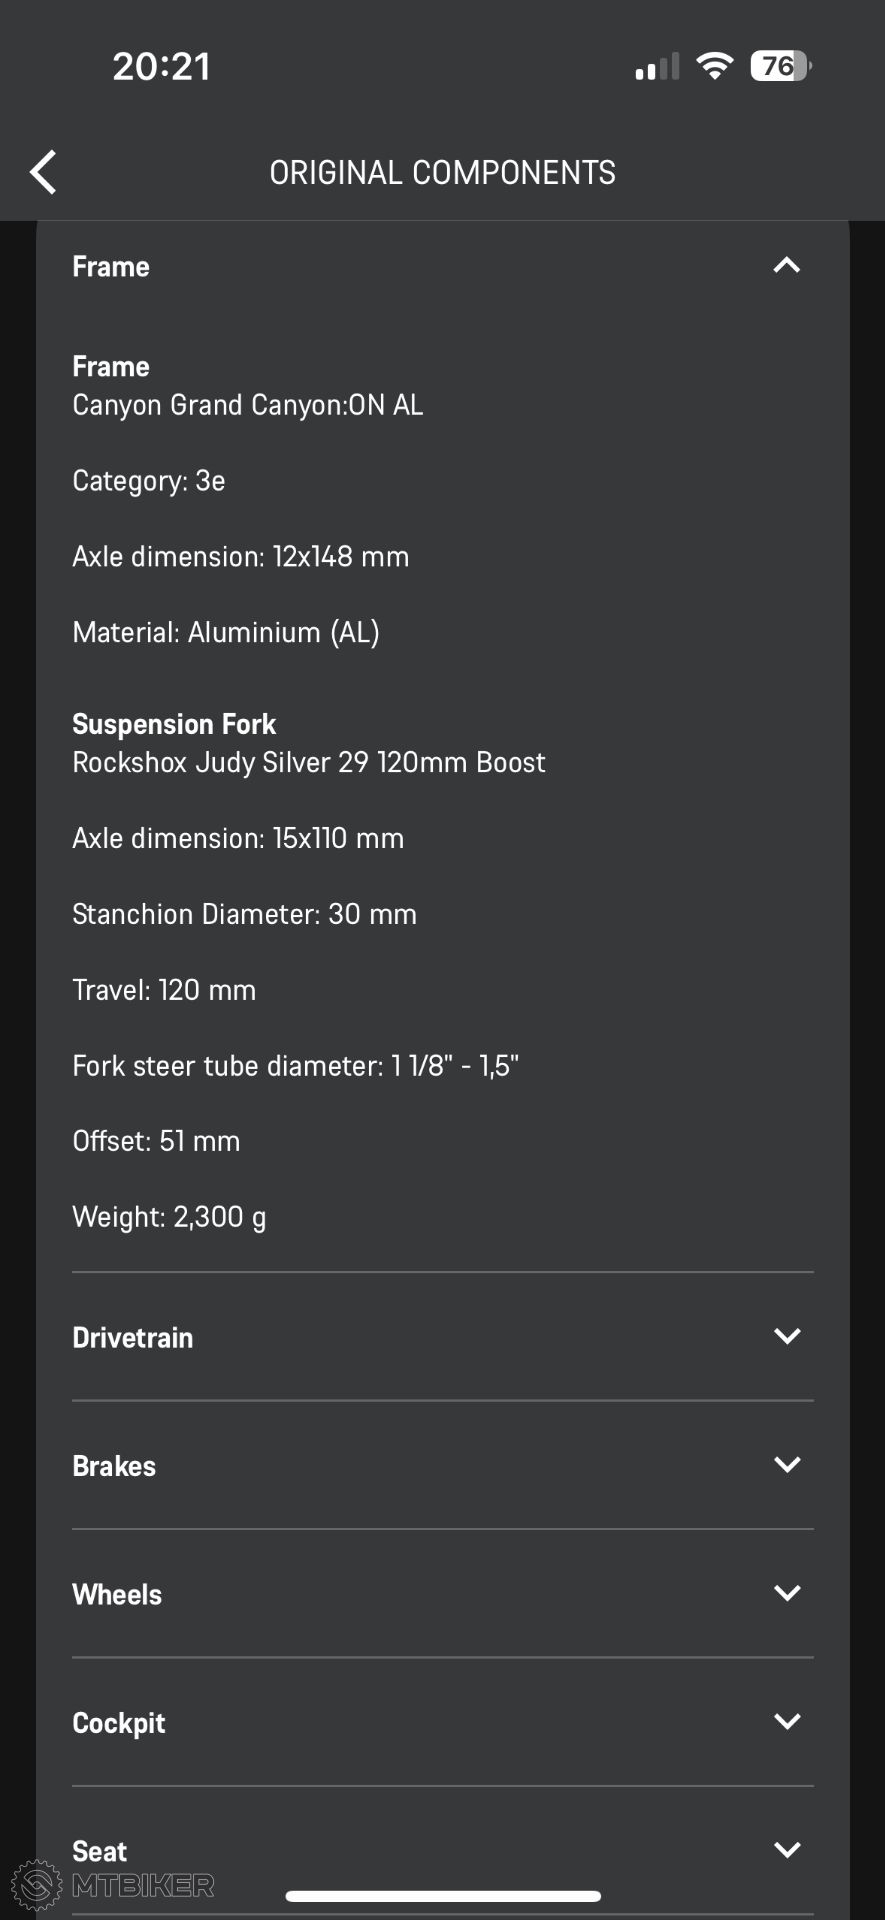Tap the back arrow icon

(43, 172)
